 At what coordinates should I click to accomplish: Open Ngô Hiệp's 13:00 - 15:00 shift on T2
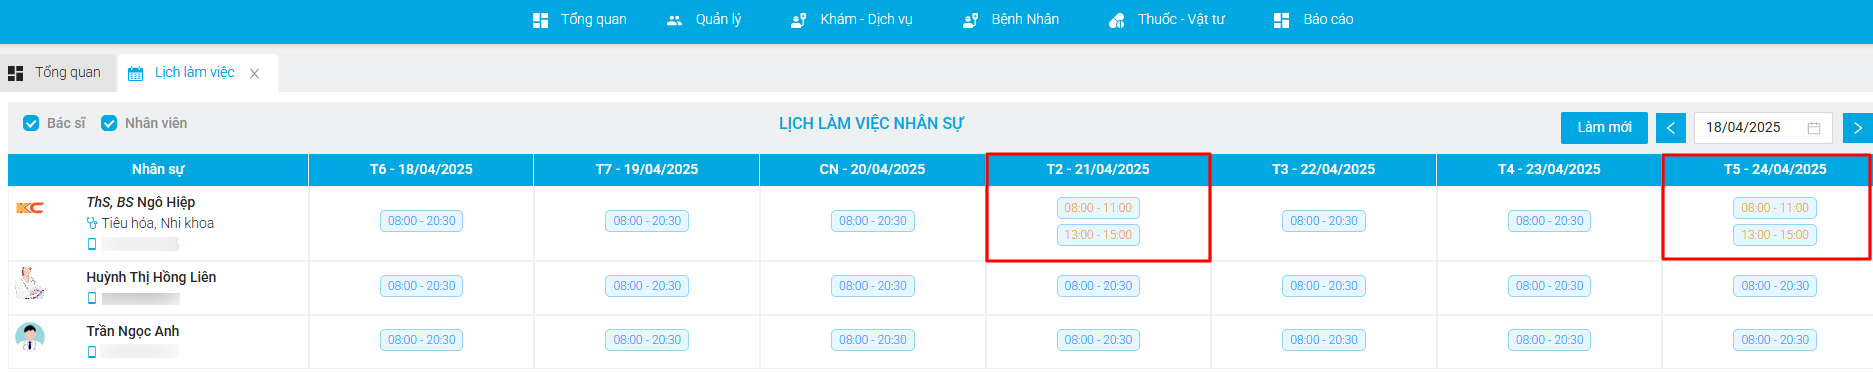click(x=1098, y=235)
